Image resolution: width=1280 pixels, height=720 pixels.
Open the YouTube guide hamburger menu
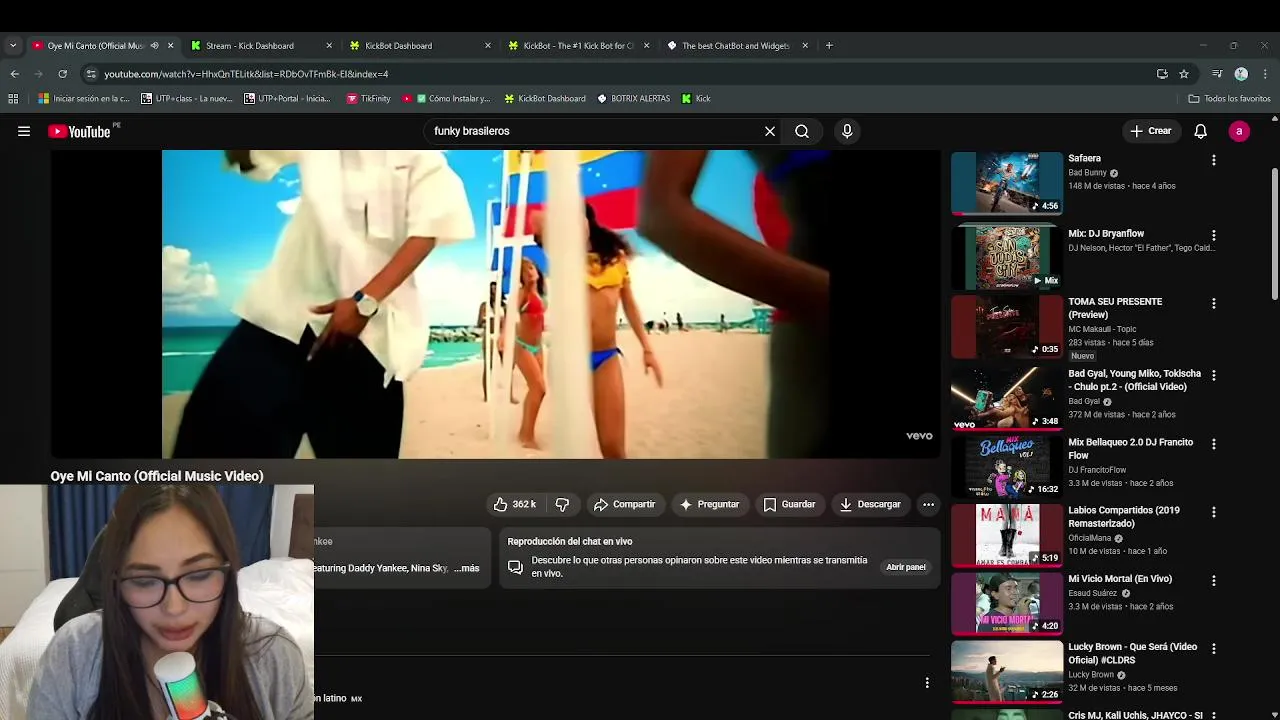24,131
